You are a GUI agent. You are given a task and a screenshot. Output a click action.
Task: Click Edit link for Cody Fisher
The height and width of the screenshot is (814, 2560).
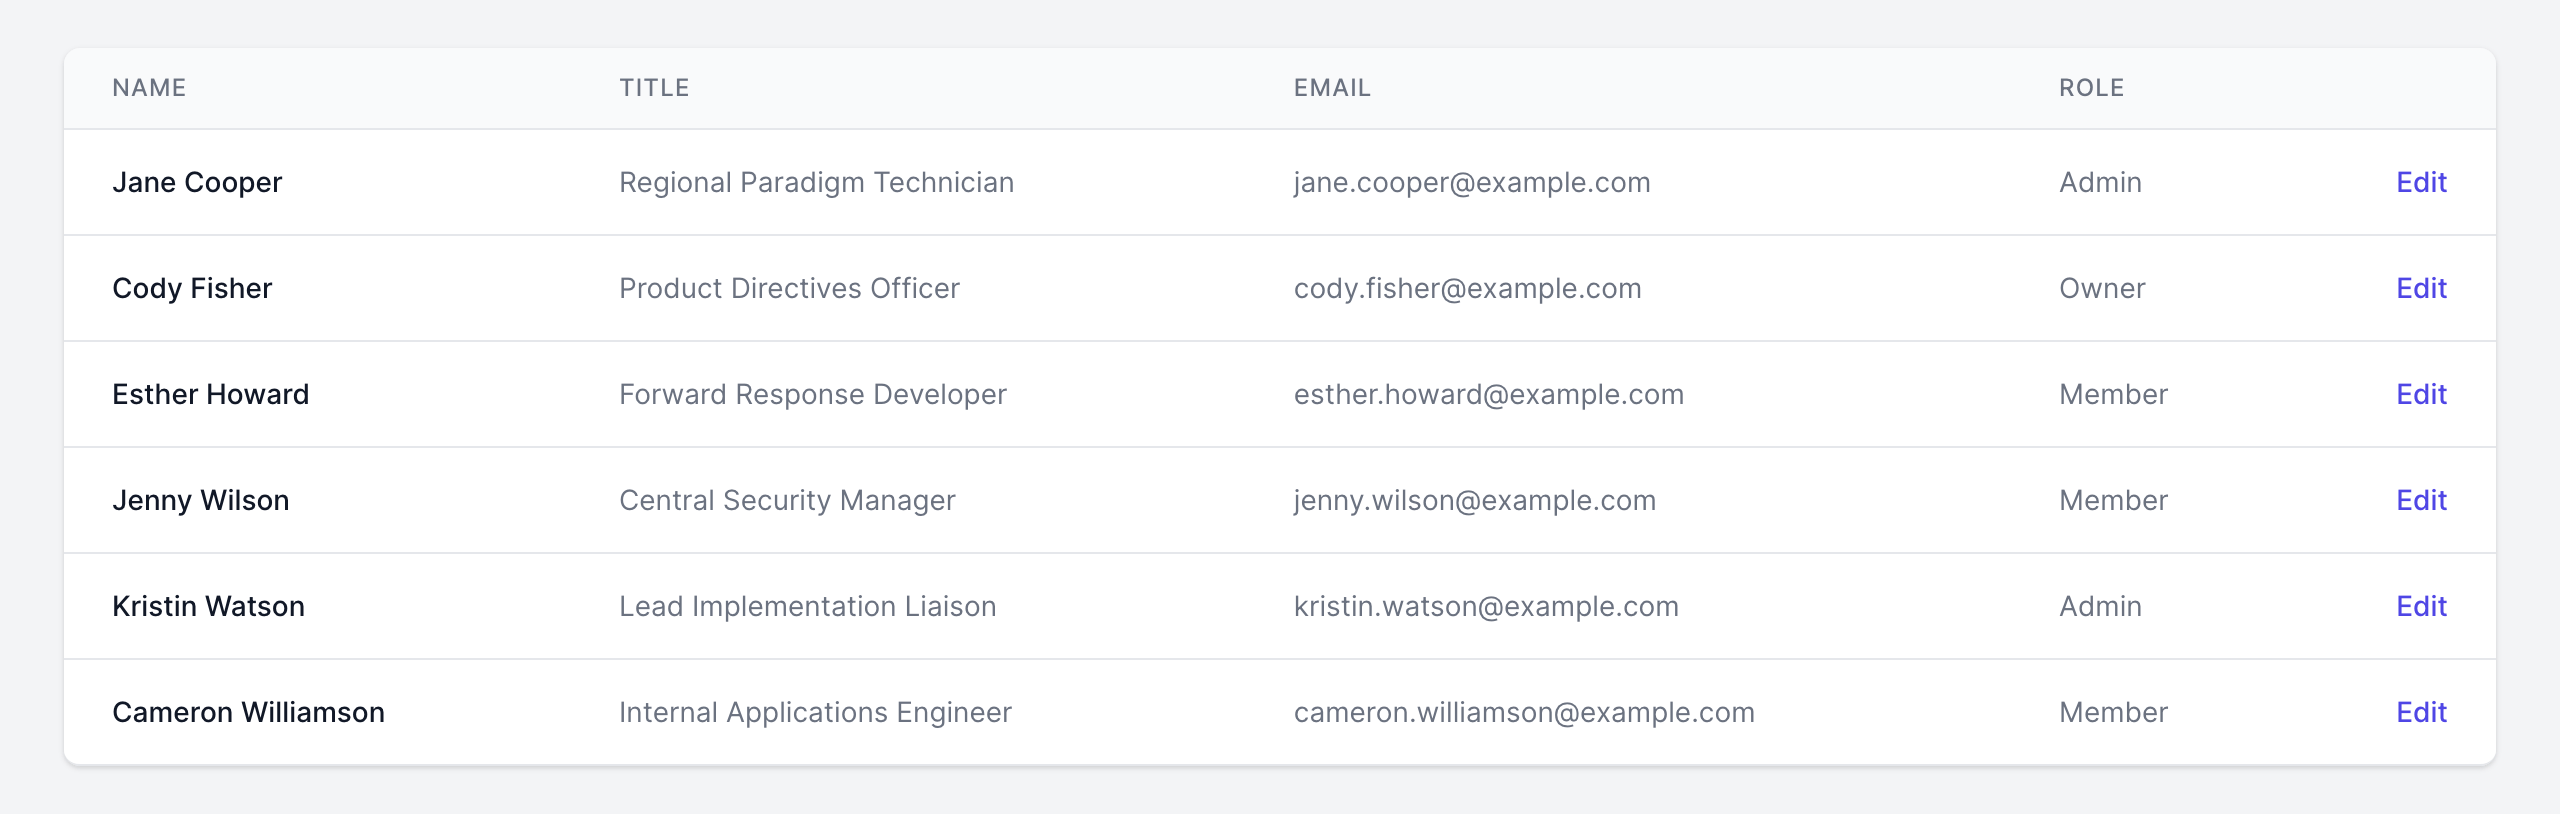click(2420, 288)
